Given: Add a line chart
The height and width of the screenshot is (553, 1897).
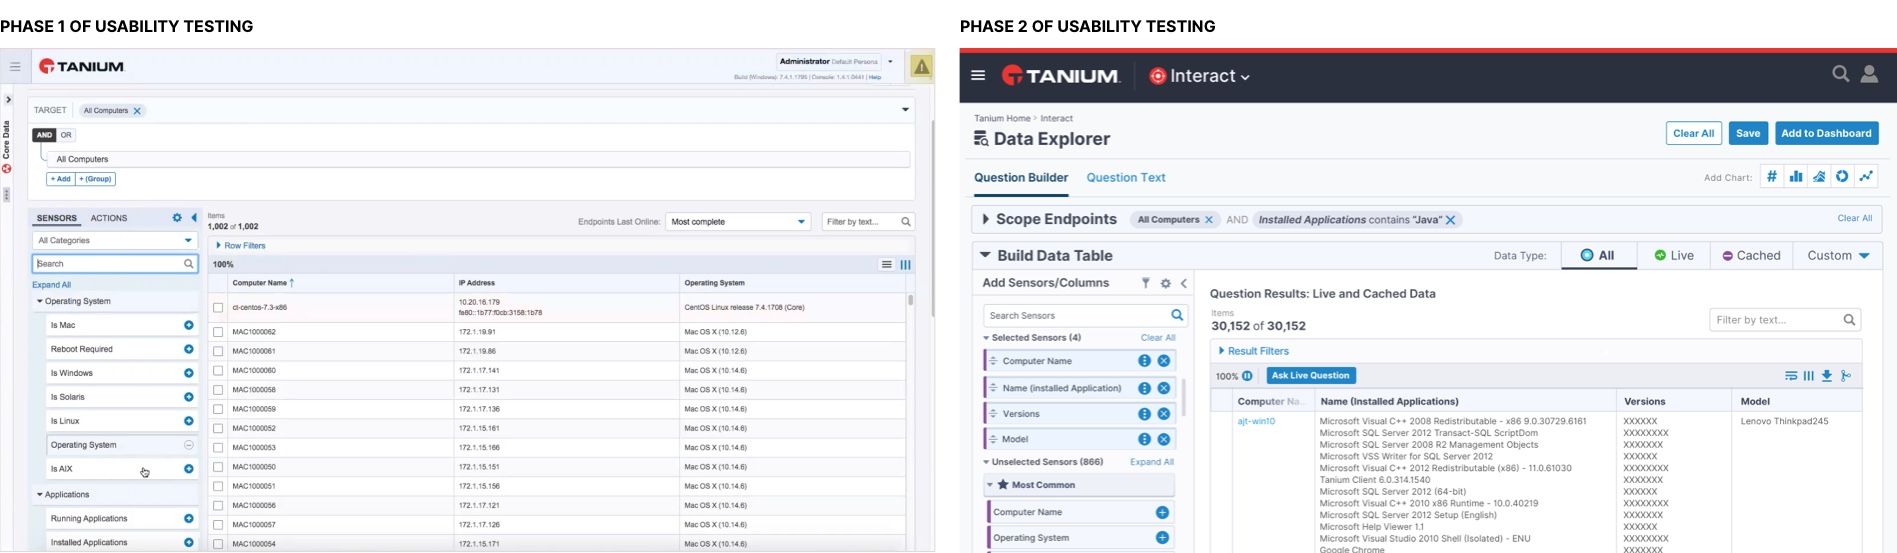Looking at the screenshot, I should click(x=1866, y=177).
